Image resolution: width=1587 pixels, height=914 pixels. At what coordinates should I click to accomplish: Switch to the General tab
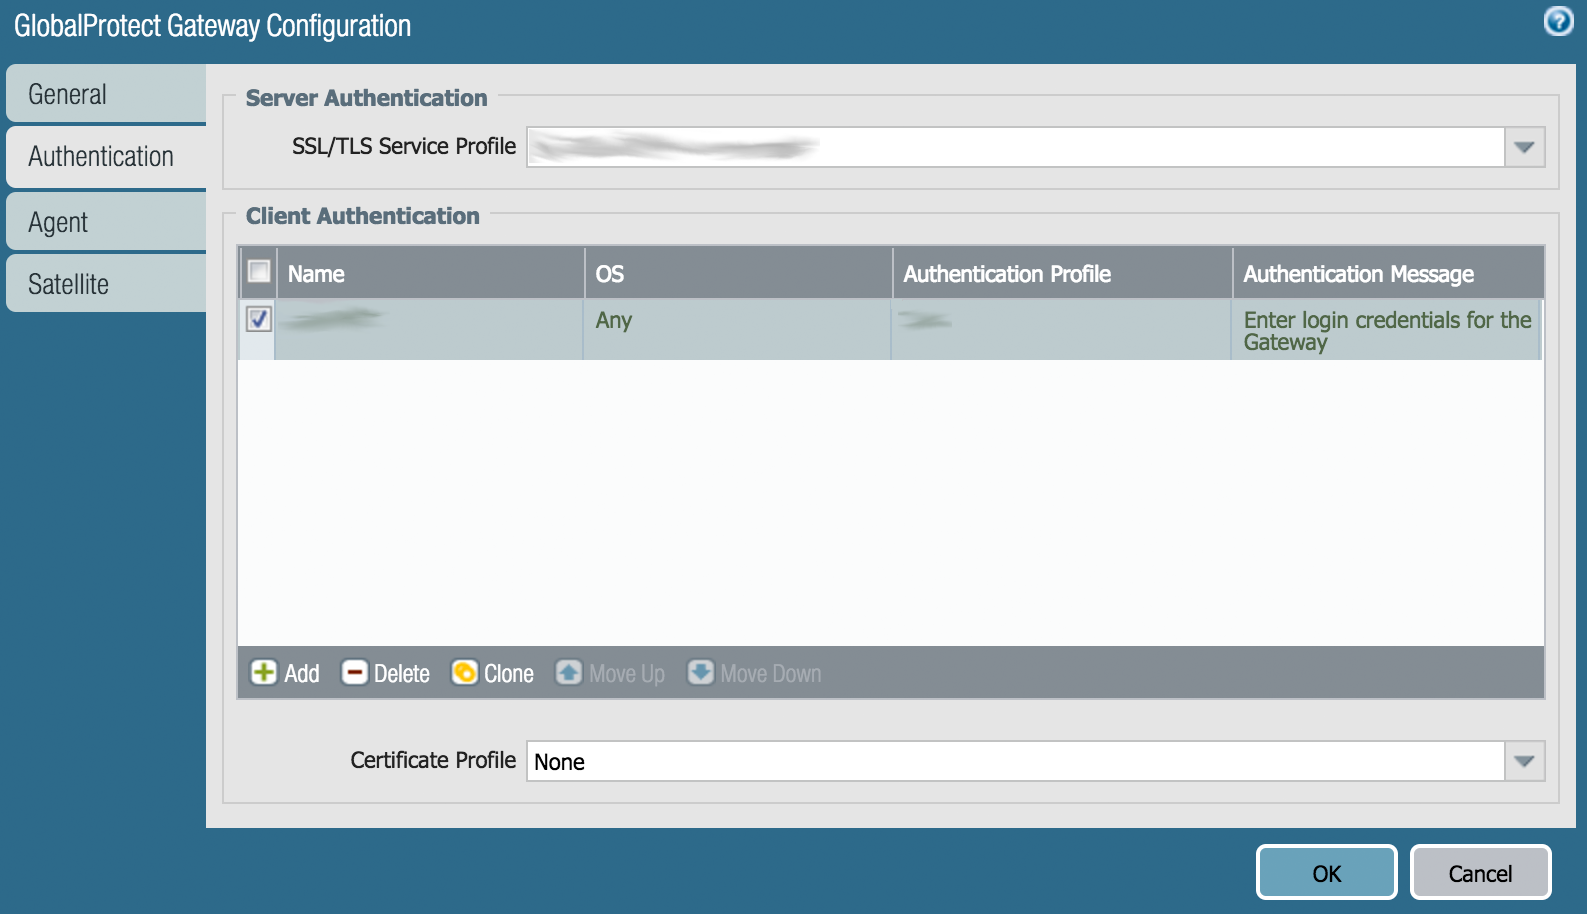coord(106,94)
